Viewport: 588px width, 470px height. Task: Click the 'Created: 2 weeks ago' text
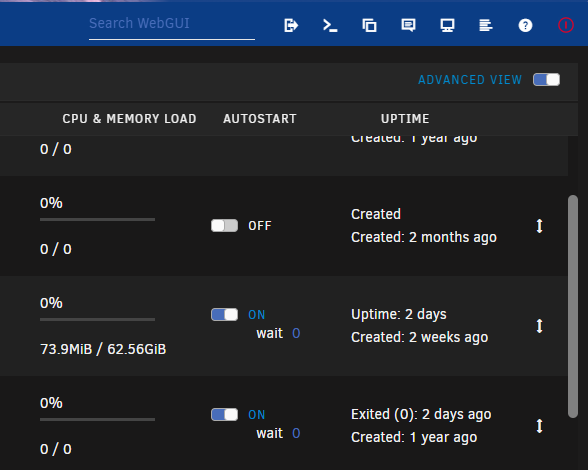click(x=420, y=337)
